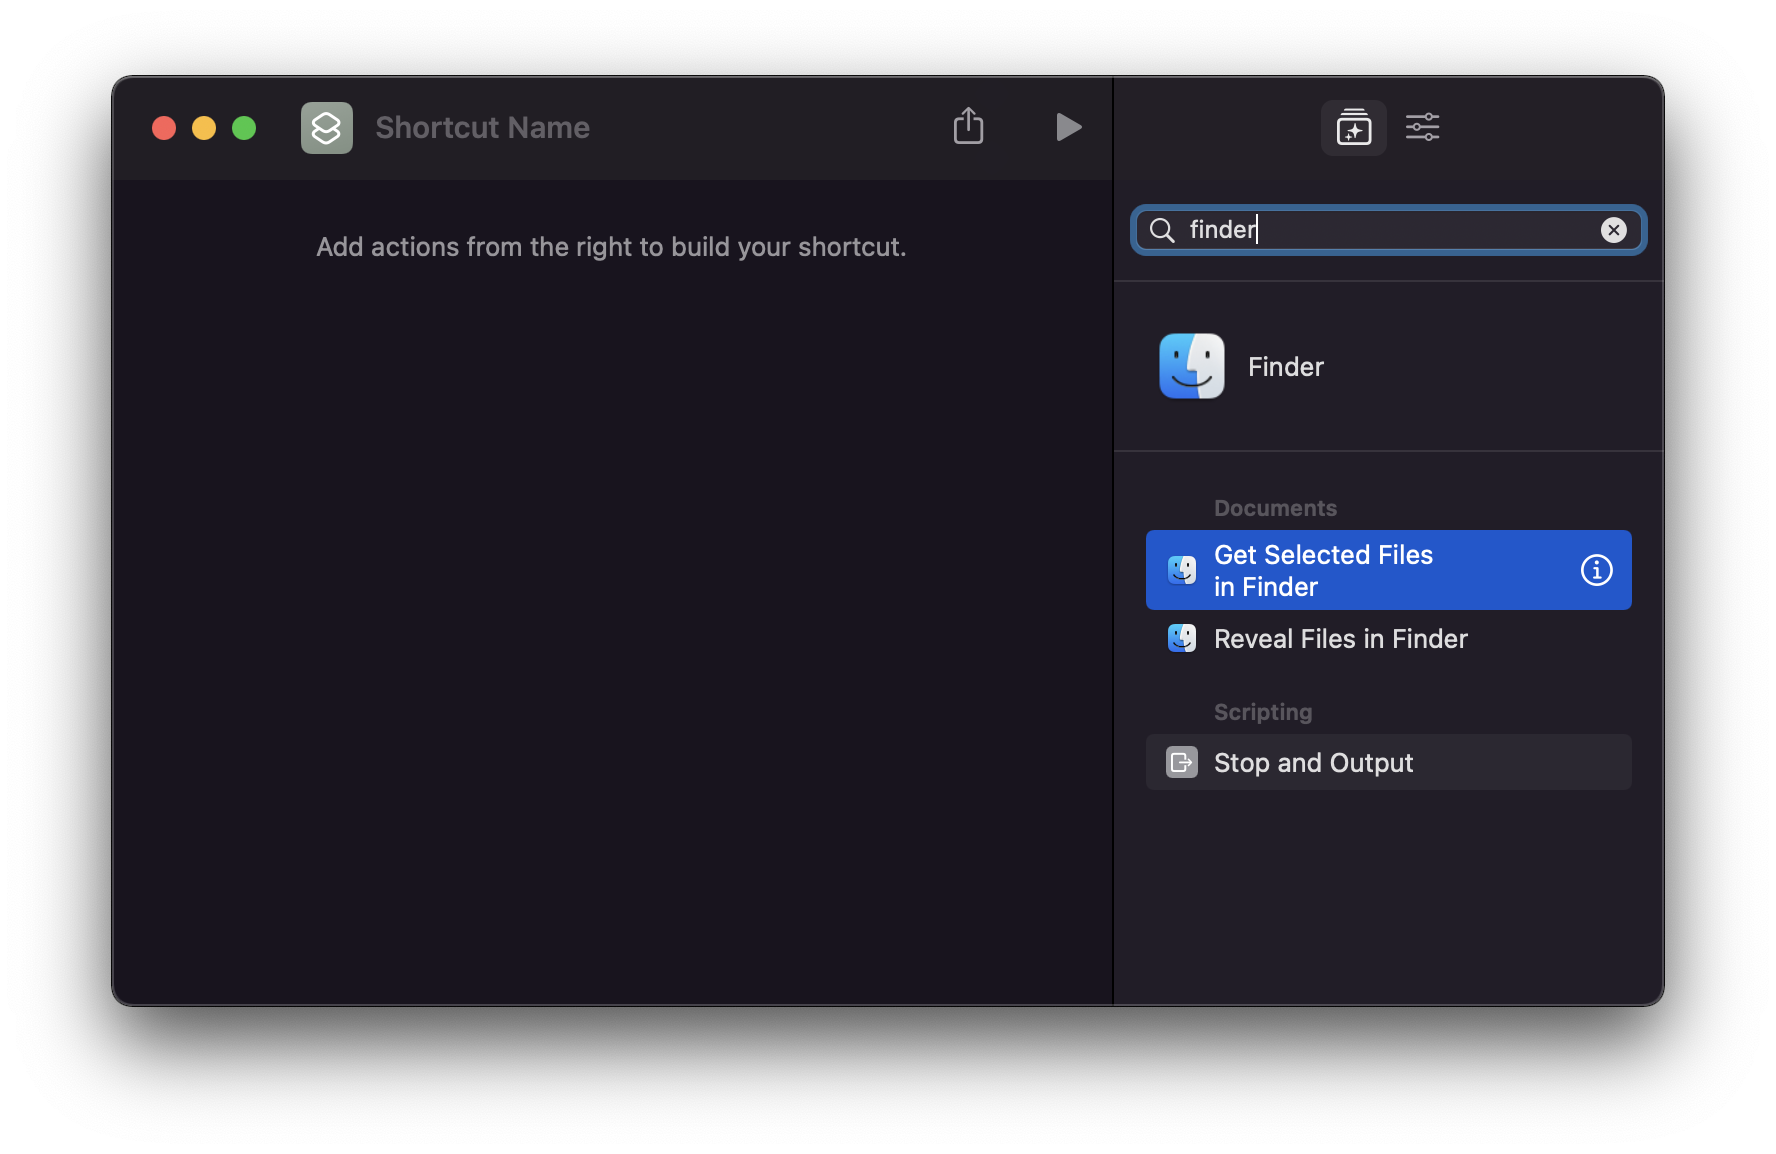The height and width of the screenshot is (1154, 1776).
Task: Run the shortcut with the play button
Action: click(x=1068, y=127)
